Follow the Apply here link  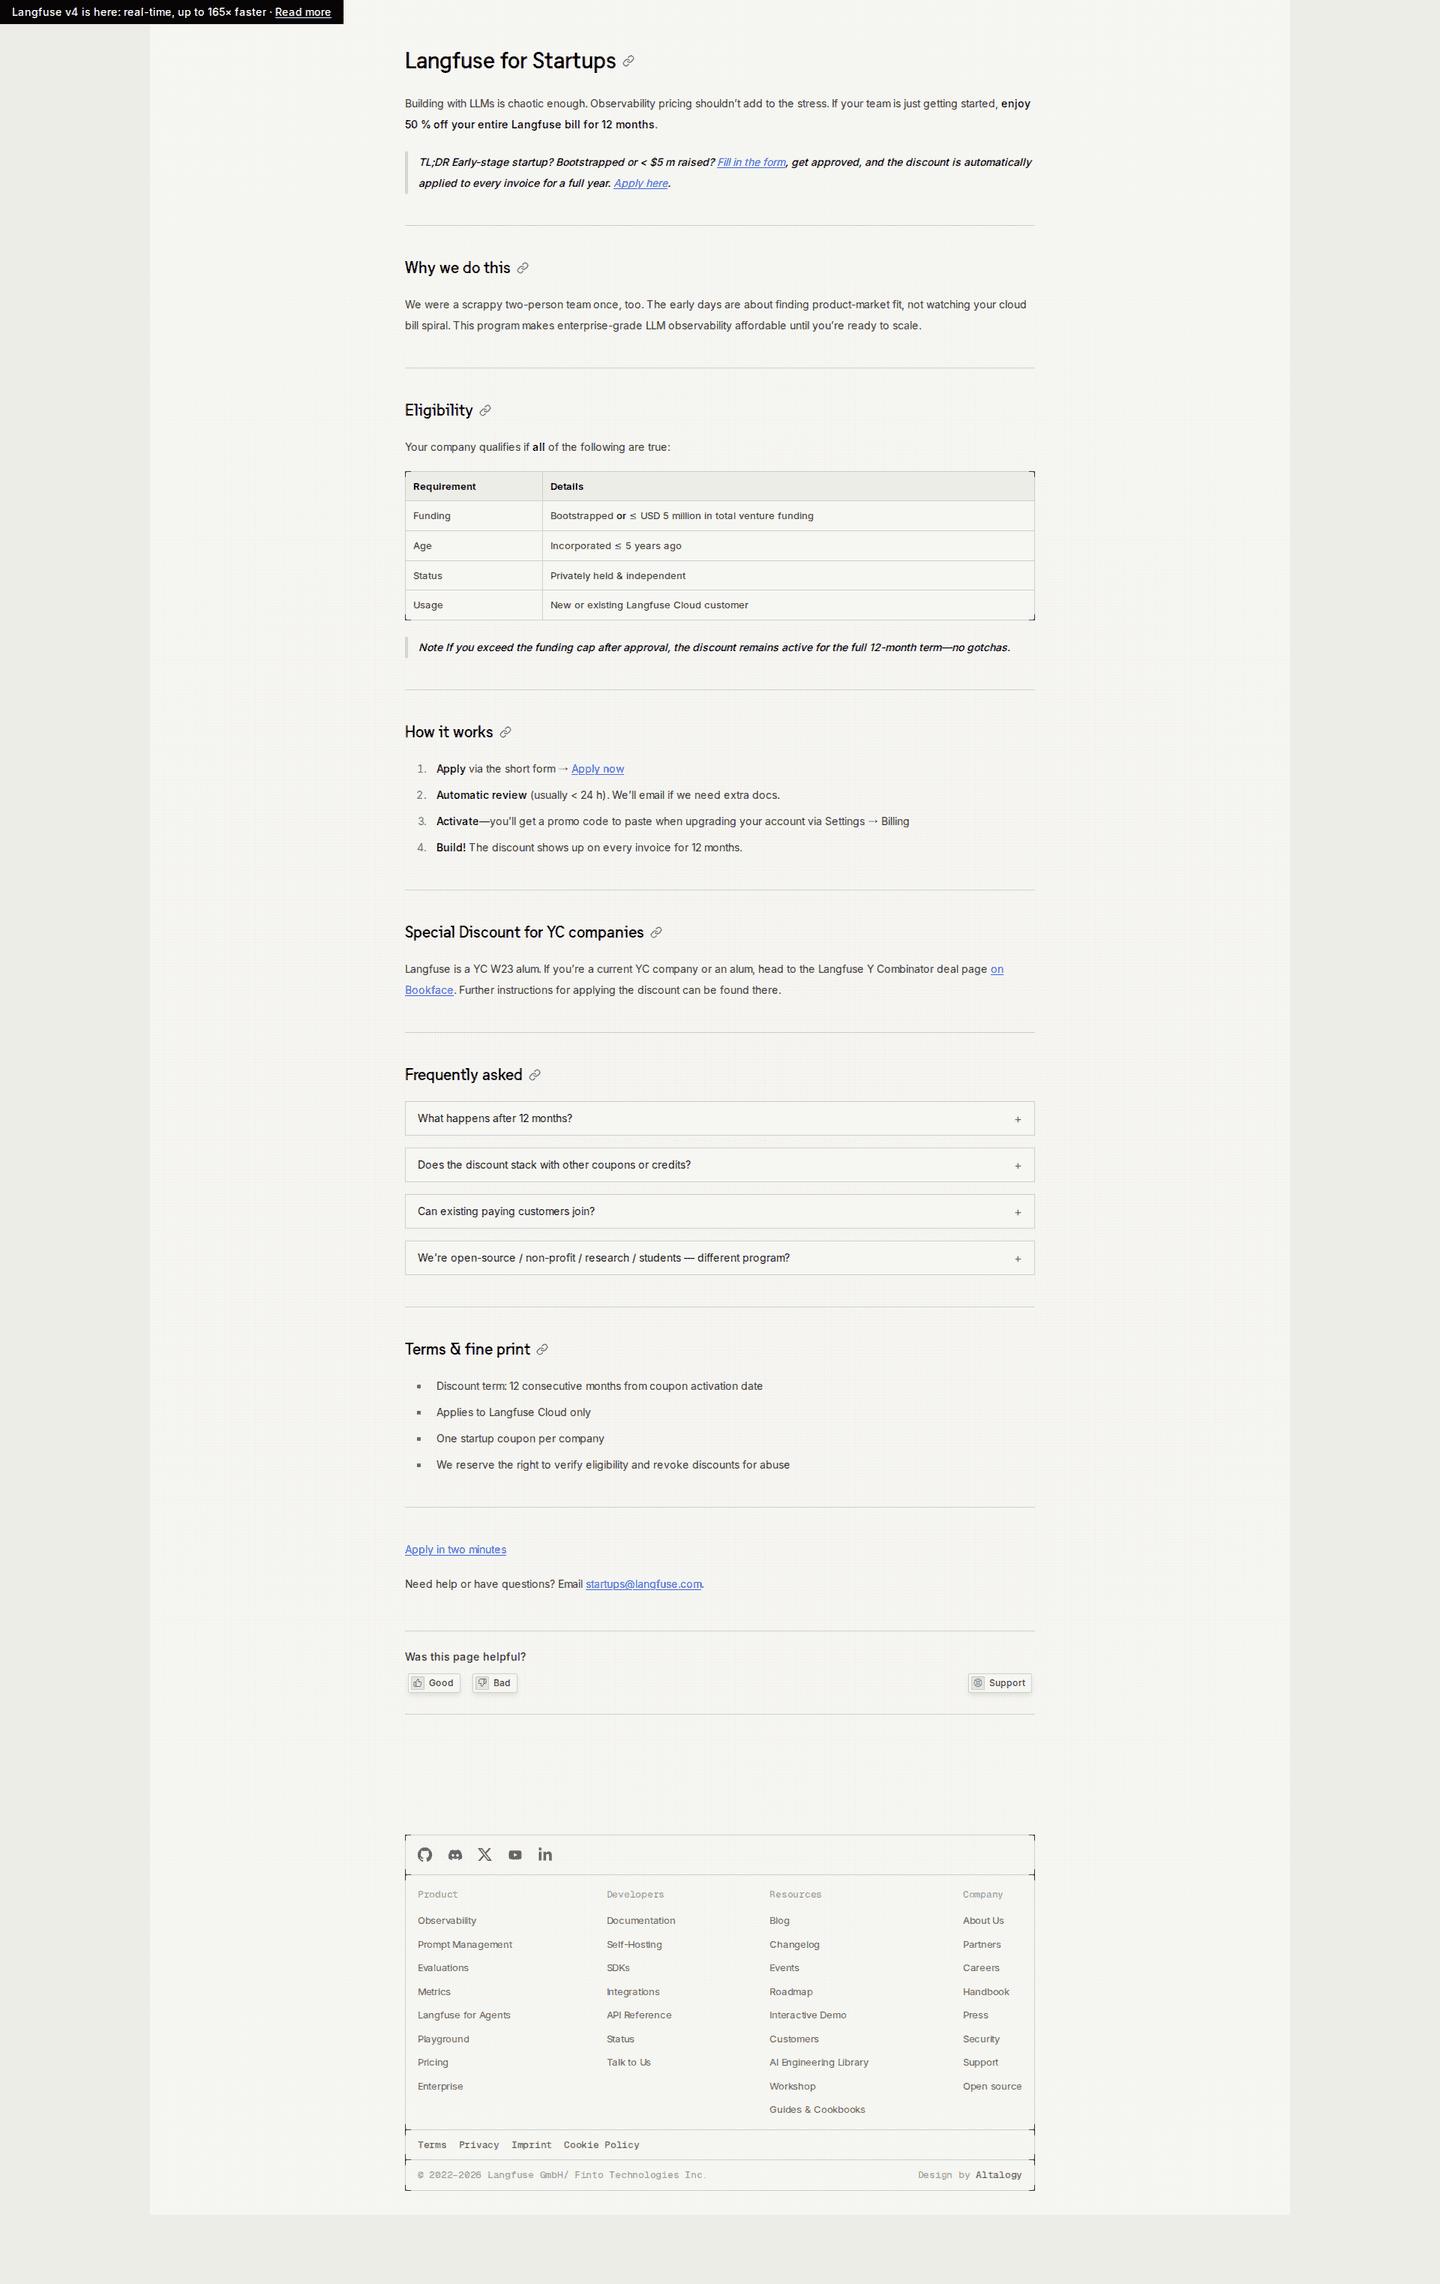641,183
